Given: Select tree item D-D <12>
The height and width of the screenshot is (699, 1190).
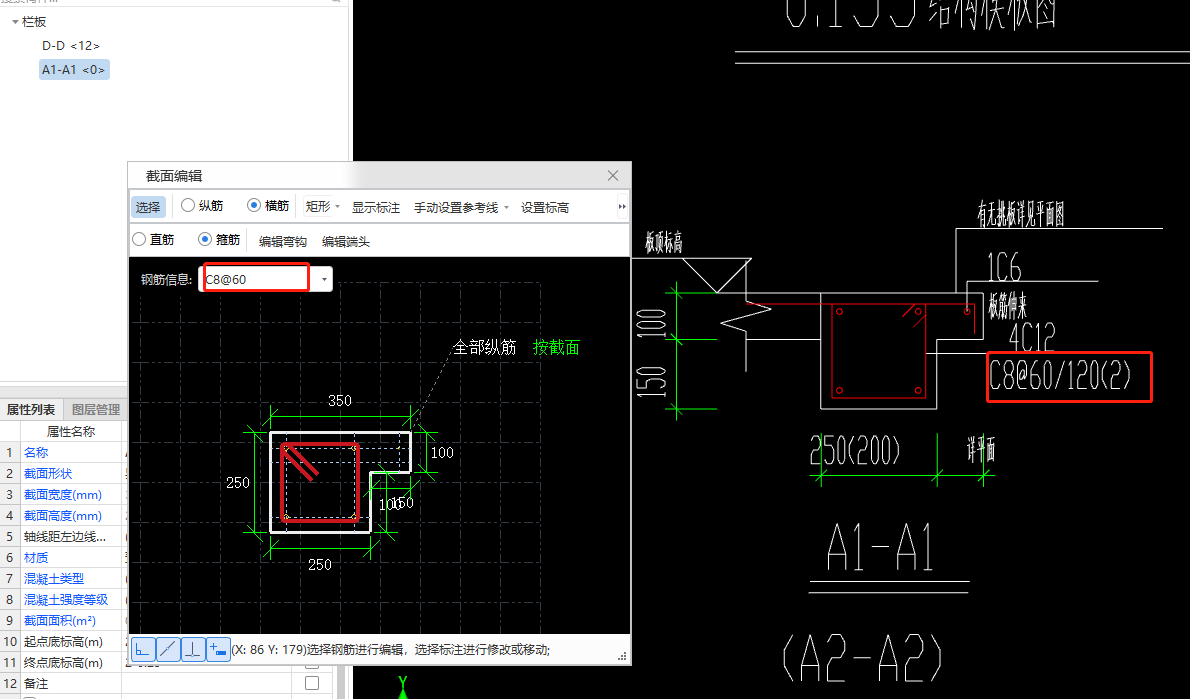Looking at the screenshot, I should pyautogui.click(x=71, y=46).
